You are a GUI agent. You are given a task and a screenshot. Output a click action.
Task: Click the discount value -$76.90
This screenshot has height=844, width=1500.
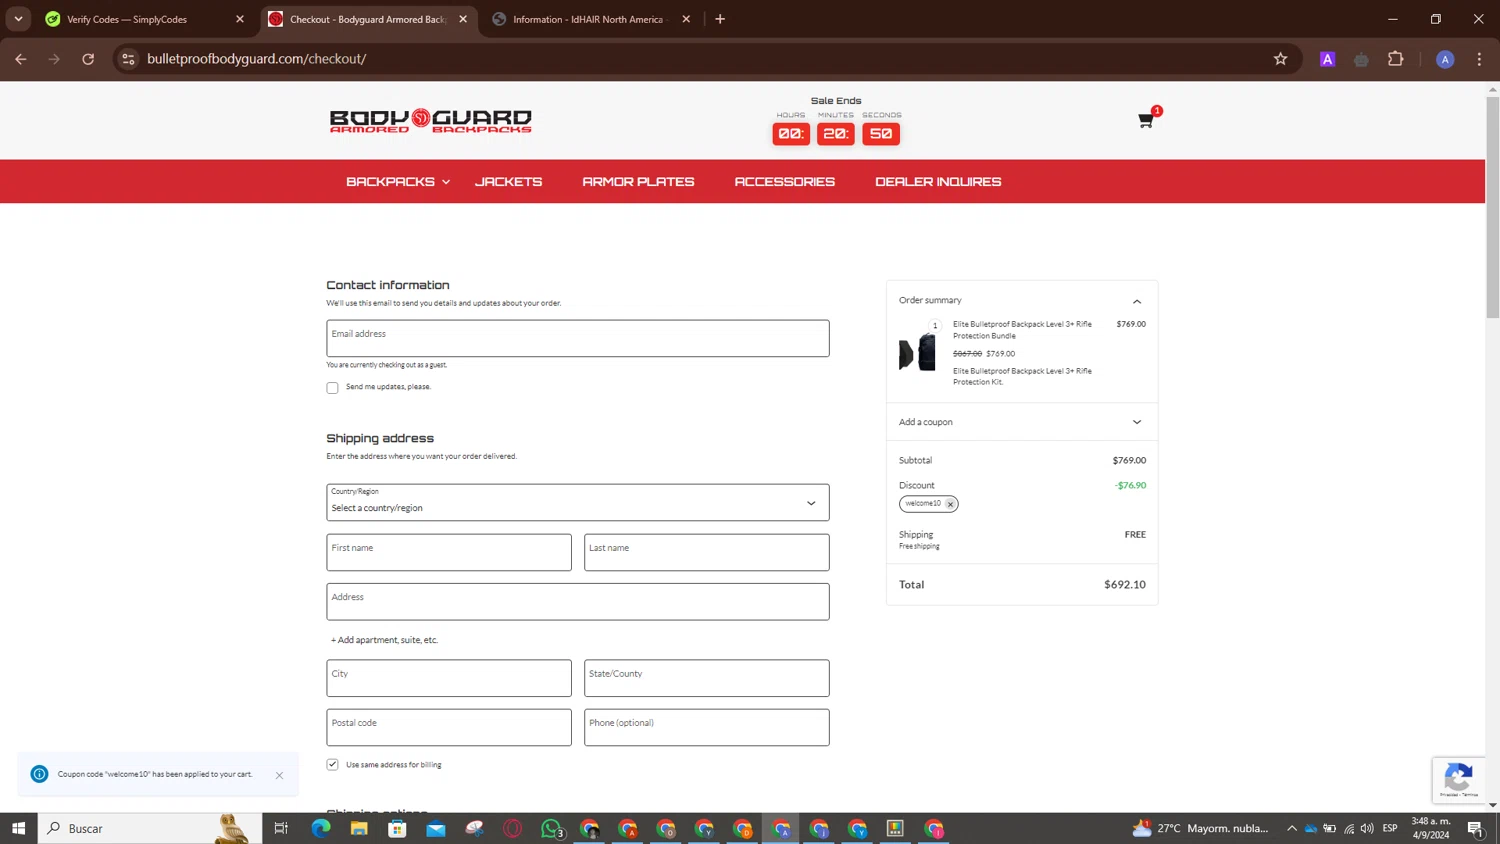click(1131, 485)
